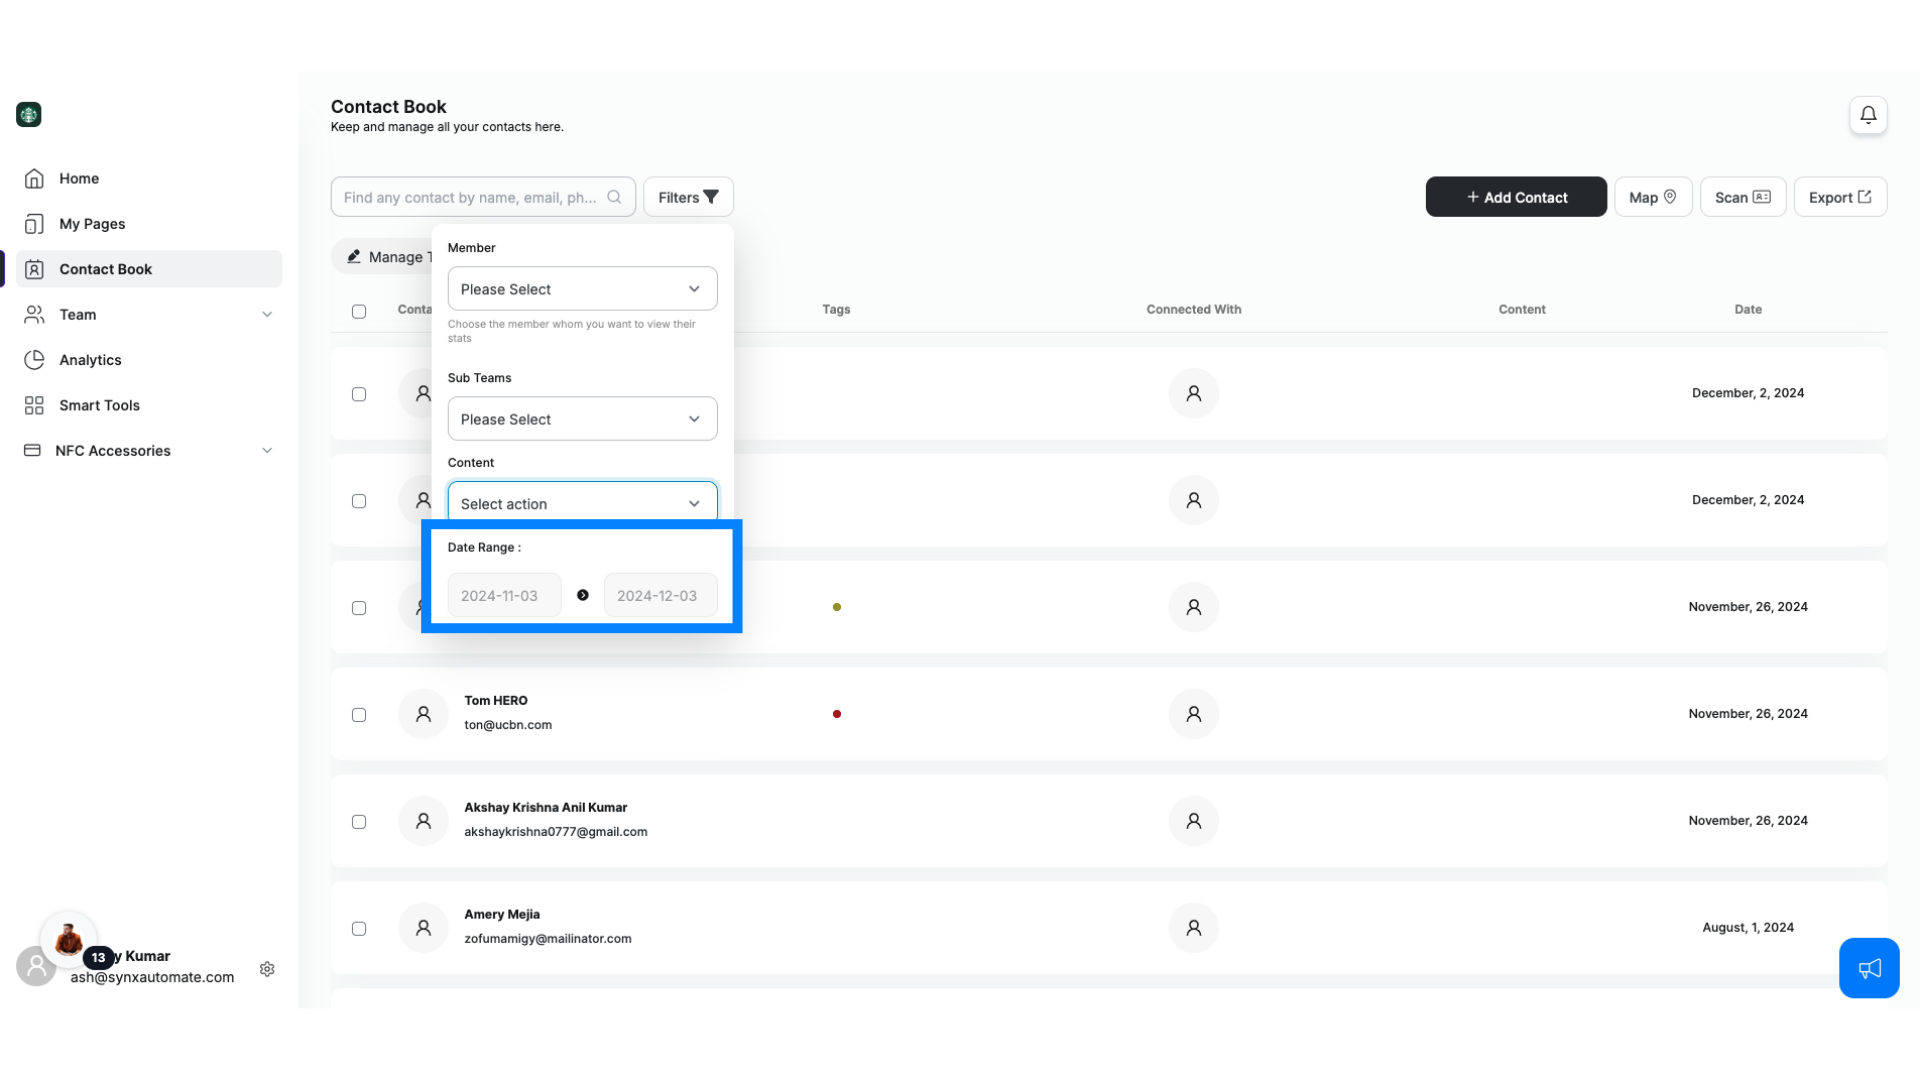Click the Analytics pie chart icon
The image size is (1920, 1080).
pos(34,360)
